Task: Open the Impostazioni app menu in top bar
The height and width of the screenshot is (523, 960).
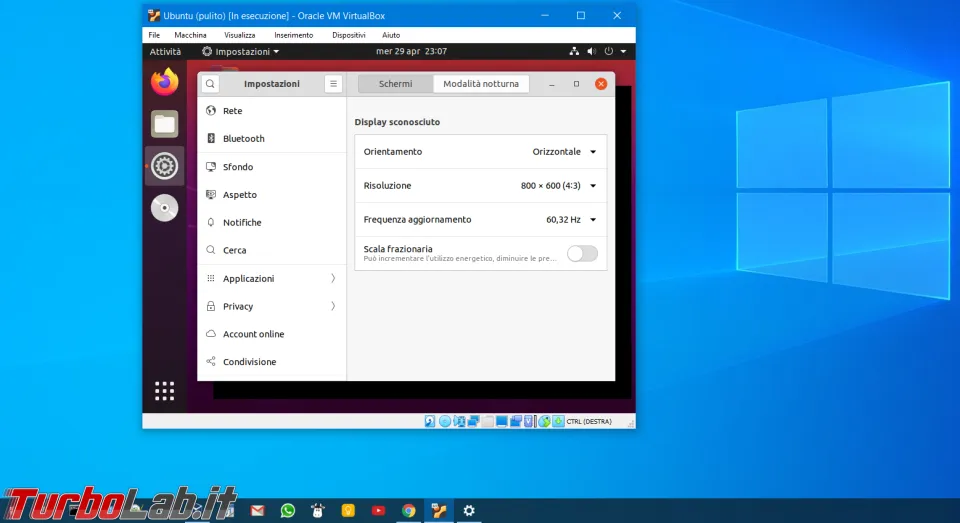Action: tap(241, 51)
